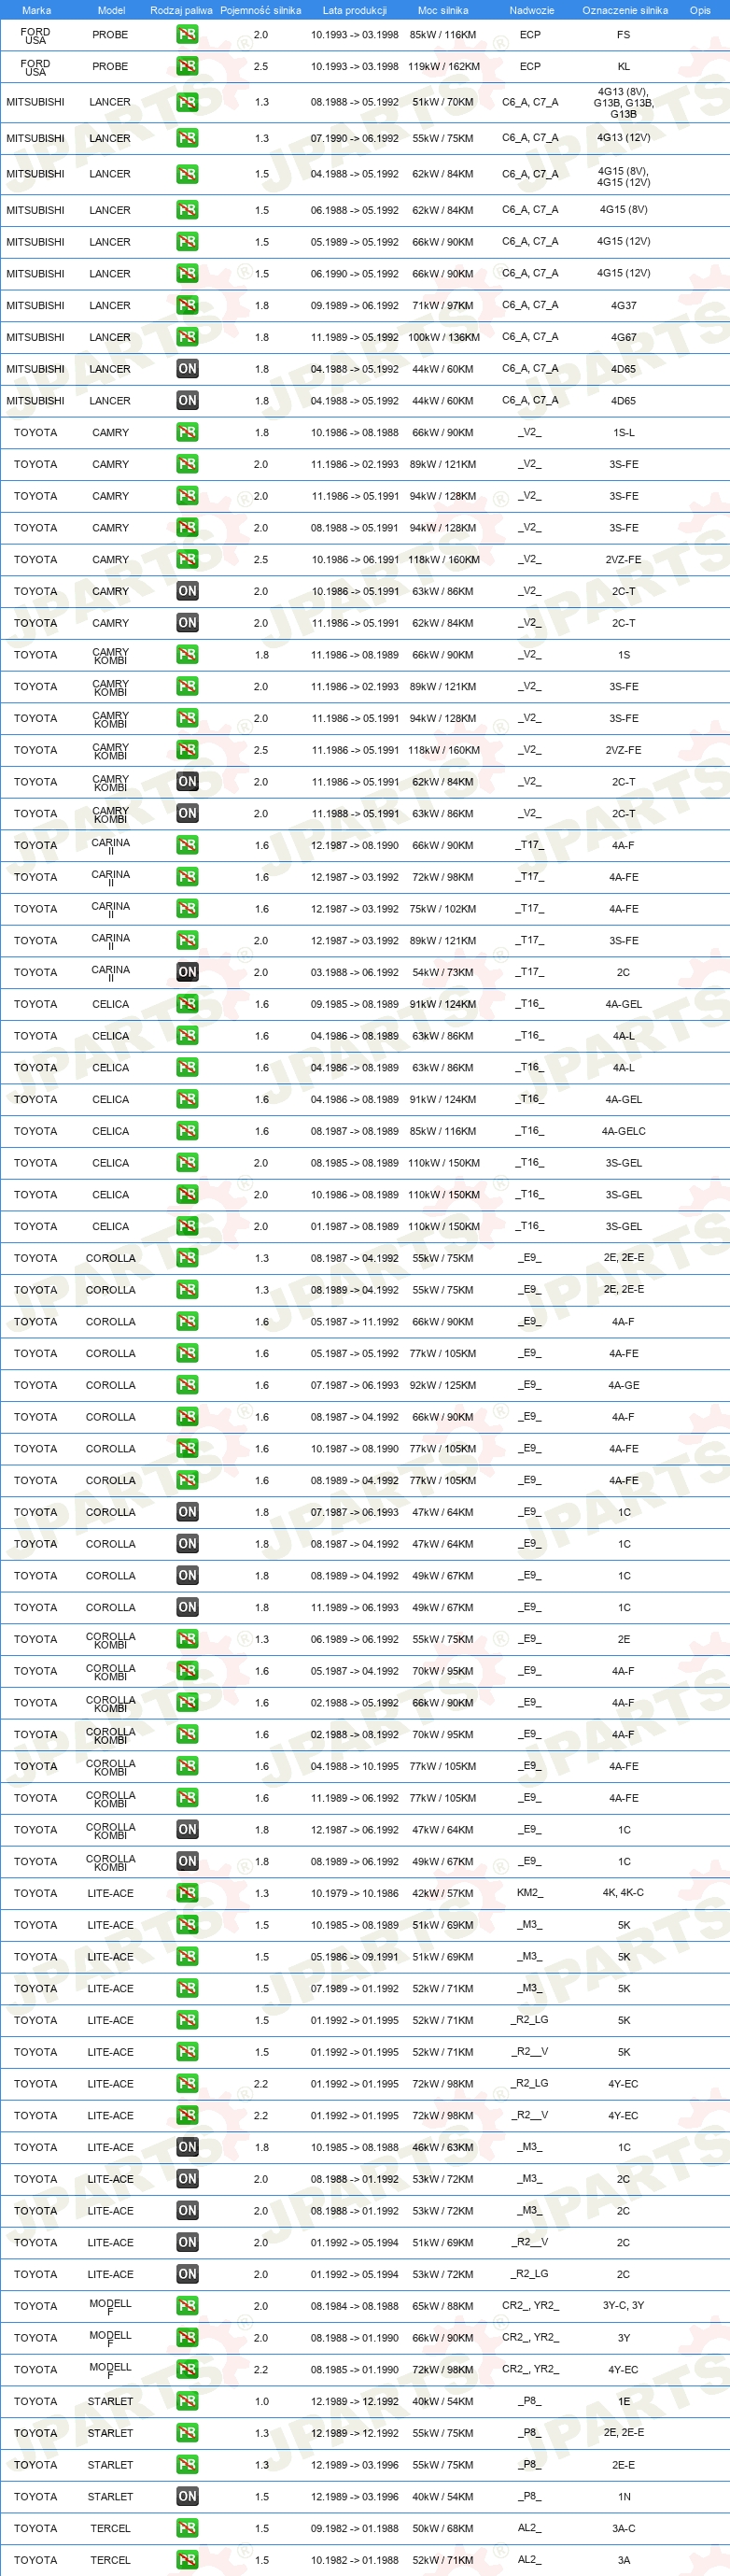Click the '3A-C' engine code cell

pyautogui.click(x=623, y=2528)
